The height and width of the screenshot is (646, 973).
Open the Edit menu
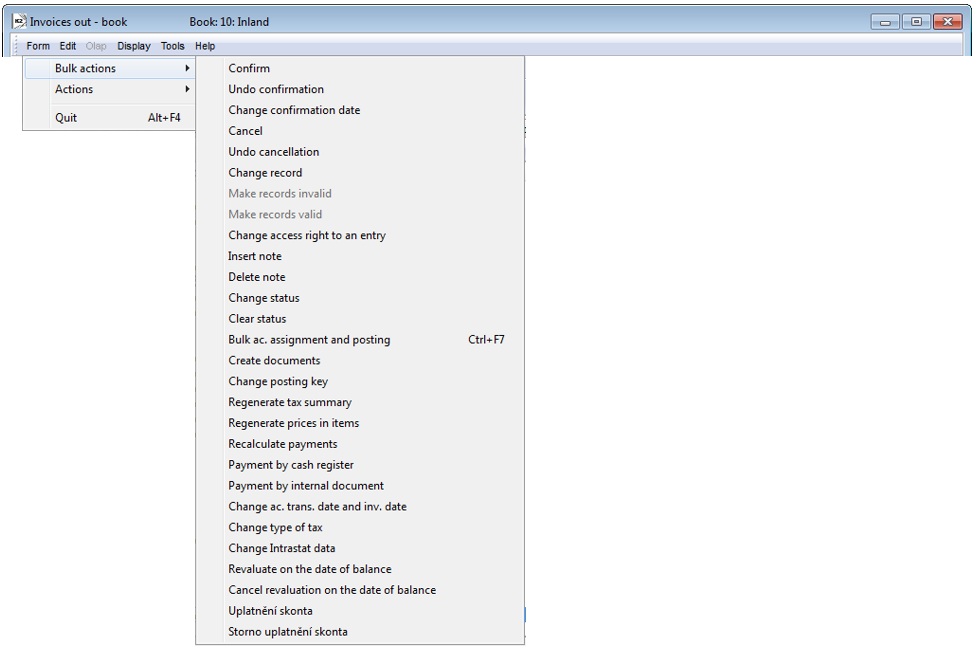(x=68, y=46)
